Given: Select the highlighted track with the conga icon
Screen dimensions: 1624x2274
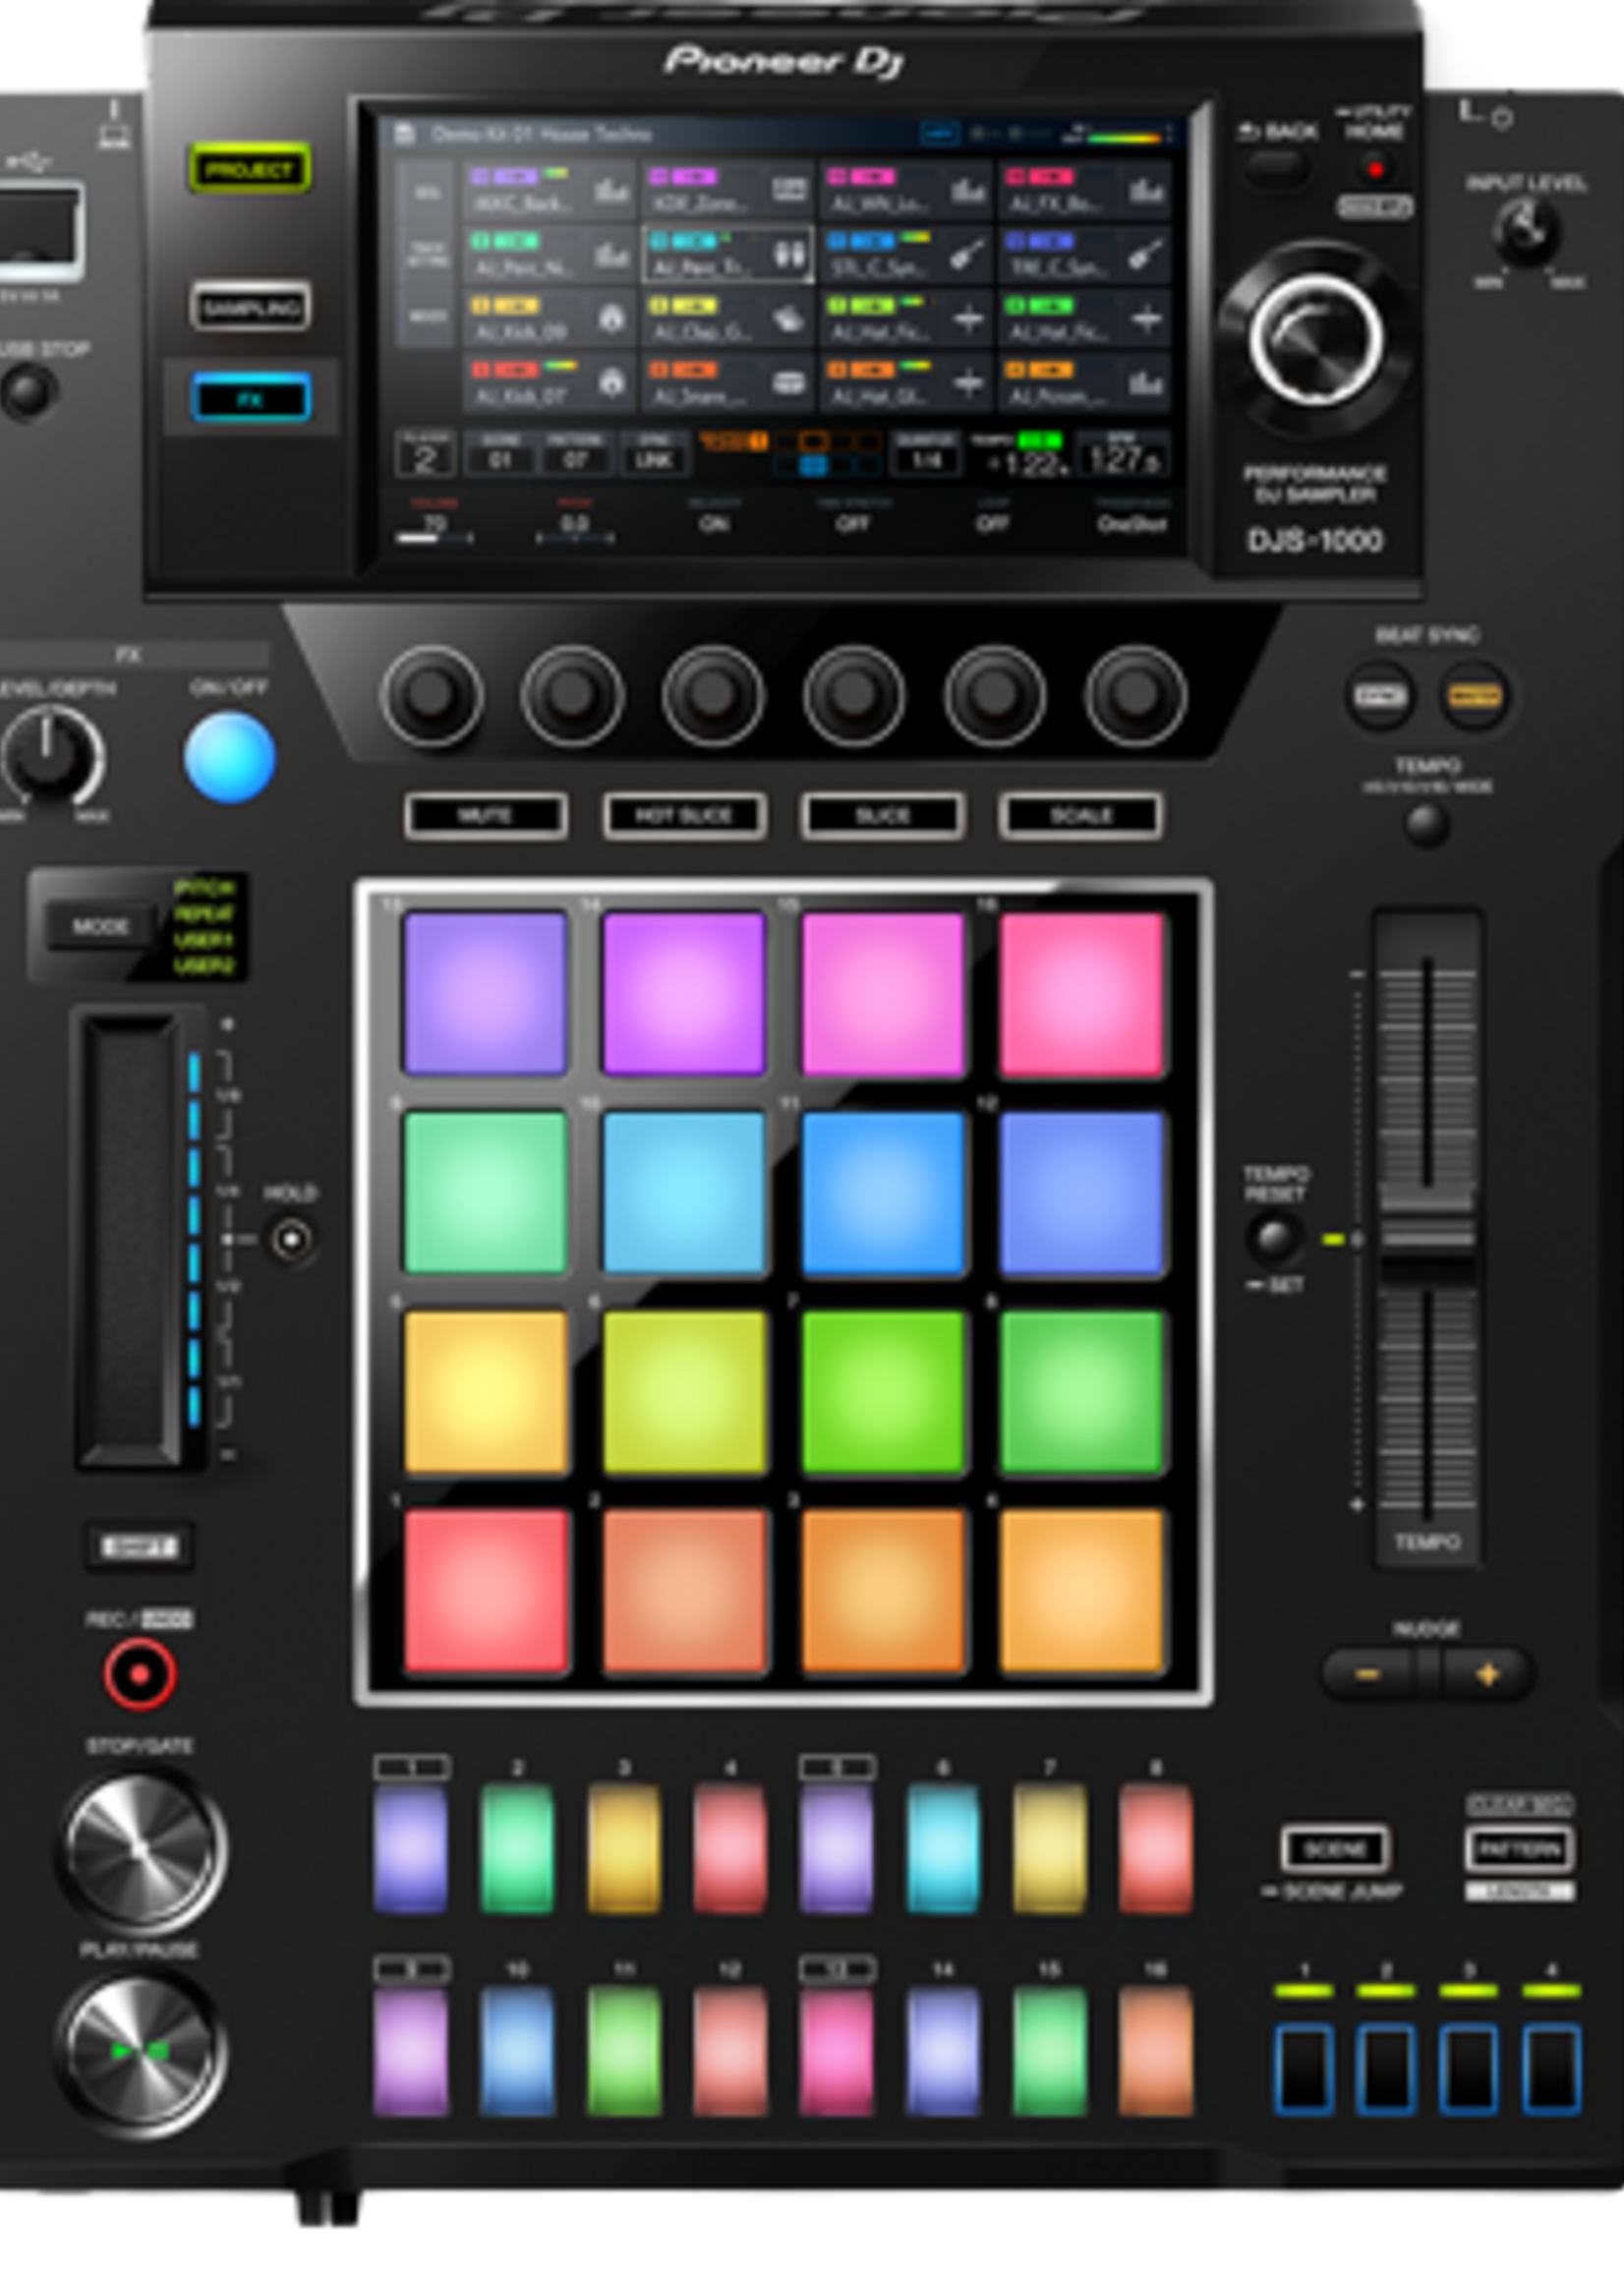Looking at the screenshot, I should (x=728, y=254).
